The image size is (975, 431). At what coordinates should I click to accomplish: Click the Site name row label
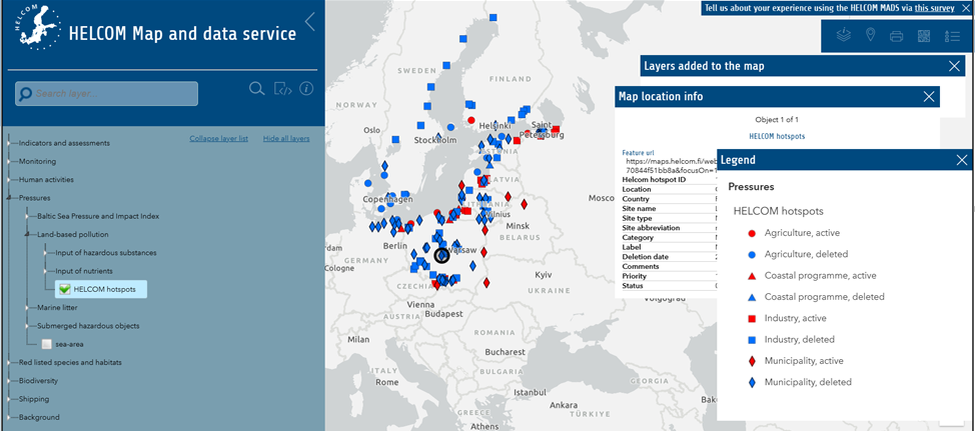(639, 209)
